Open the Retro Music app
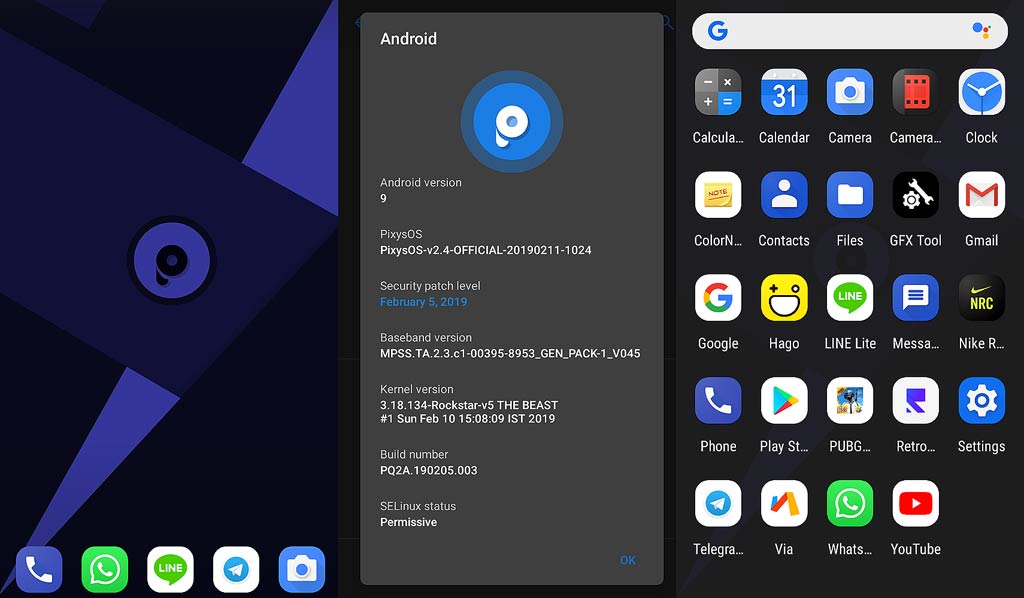This screenshot has width=1024, height=598. [916, 400]
